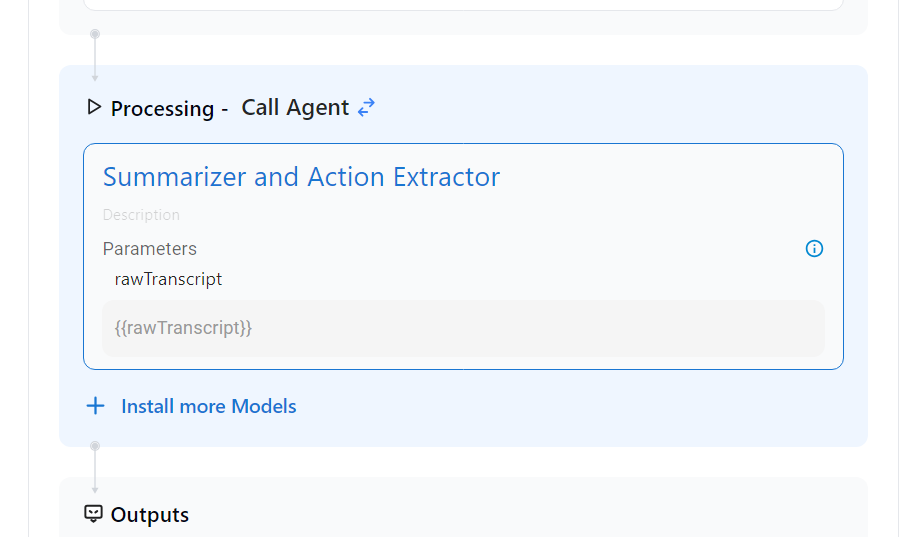Viewport: 906px width, 537px height.
Task: Select the Call Agent step type label
Action: (x=295, y=107)
